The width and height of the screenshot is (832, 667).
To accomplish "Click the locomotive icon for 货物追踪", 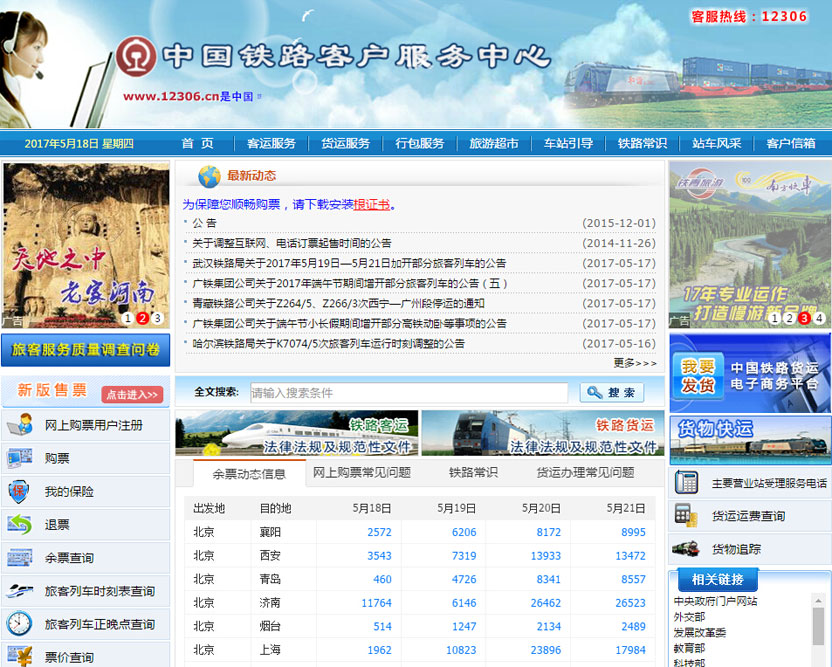I will (686, 549).
